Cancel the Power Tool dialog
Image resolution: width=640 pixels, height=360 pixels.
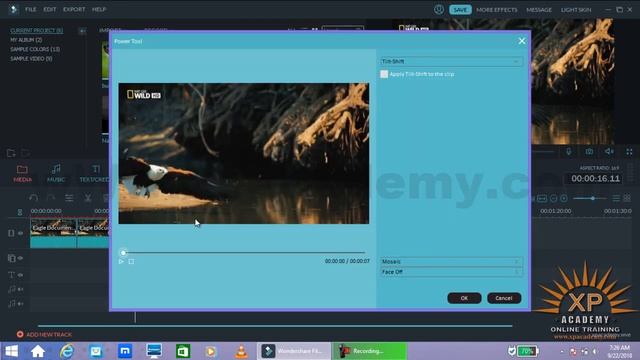[x=504, y=298]
